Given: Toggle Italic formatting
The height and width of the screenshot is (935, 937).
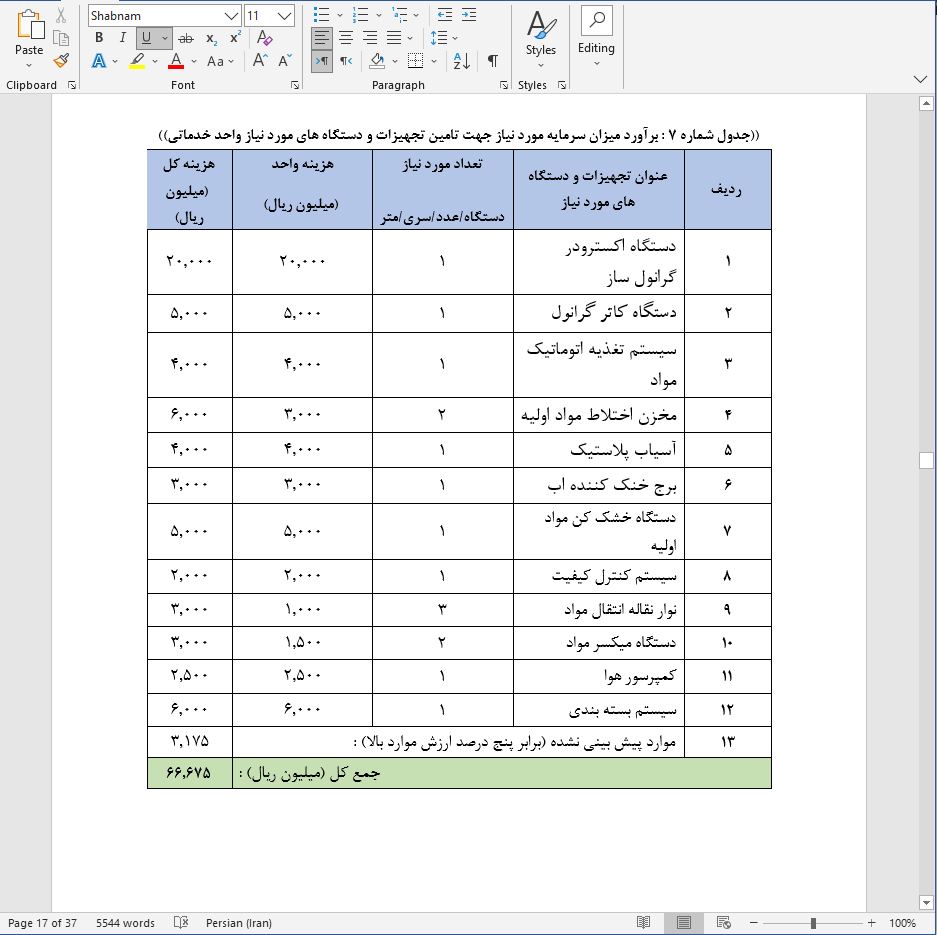Looking at the screenshot, I should tap(123, 38).
